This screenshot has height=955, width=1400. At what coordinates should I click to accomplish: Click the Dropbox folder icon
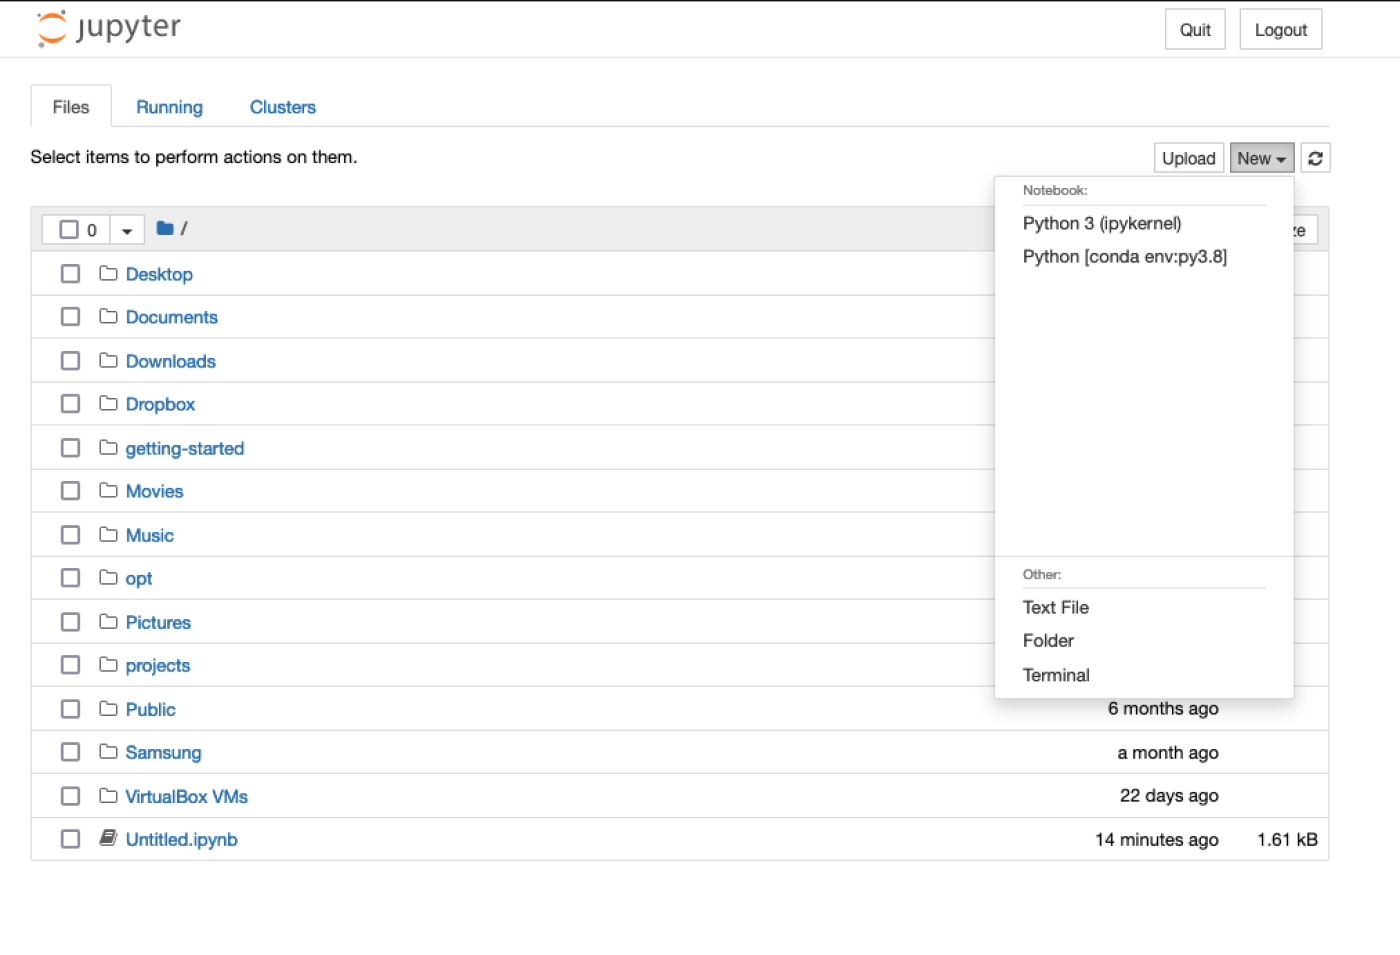[108, 403]
